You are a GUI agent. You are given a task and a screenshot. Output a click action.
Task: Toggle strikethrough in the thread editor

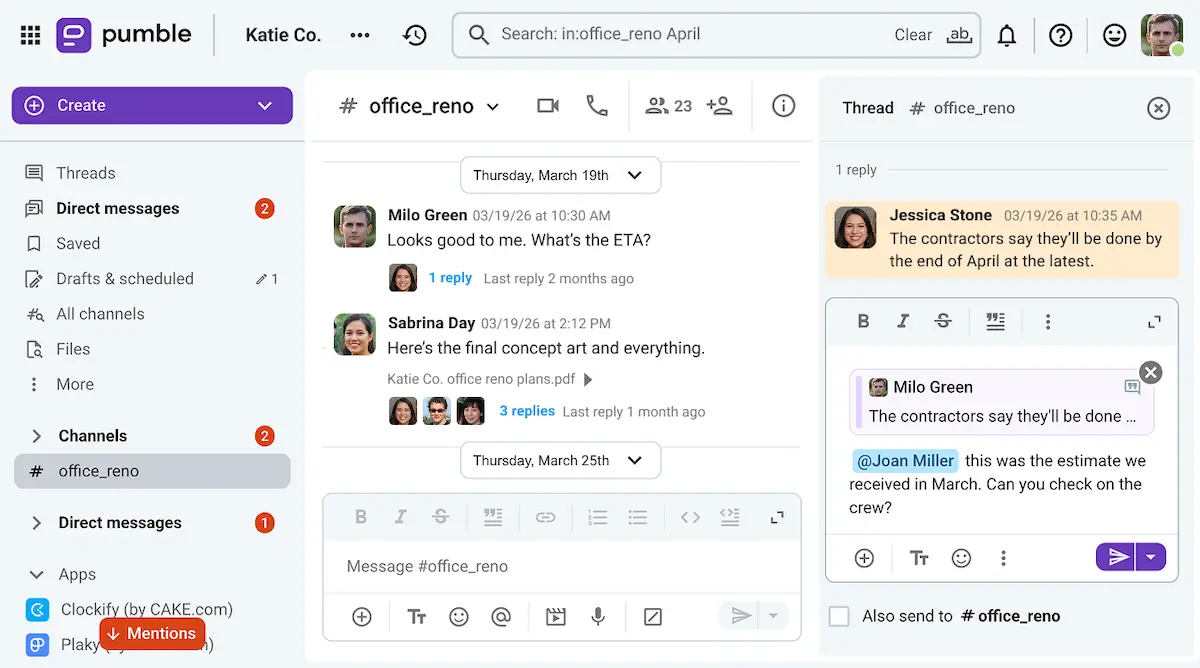[x=943, y=321]
